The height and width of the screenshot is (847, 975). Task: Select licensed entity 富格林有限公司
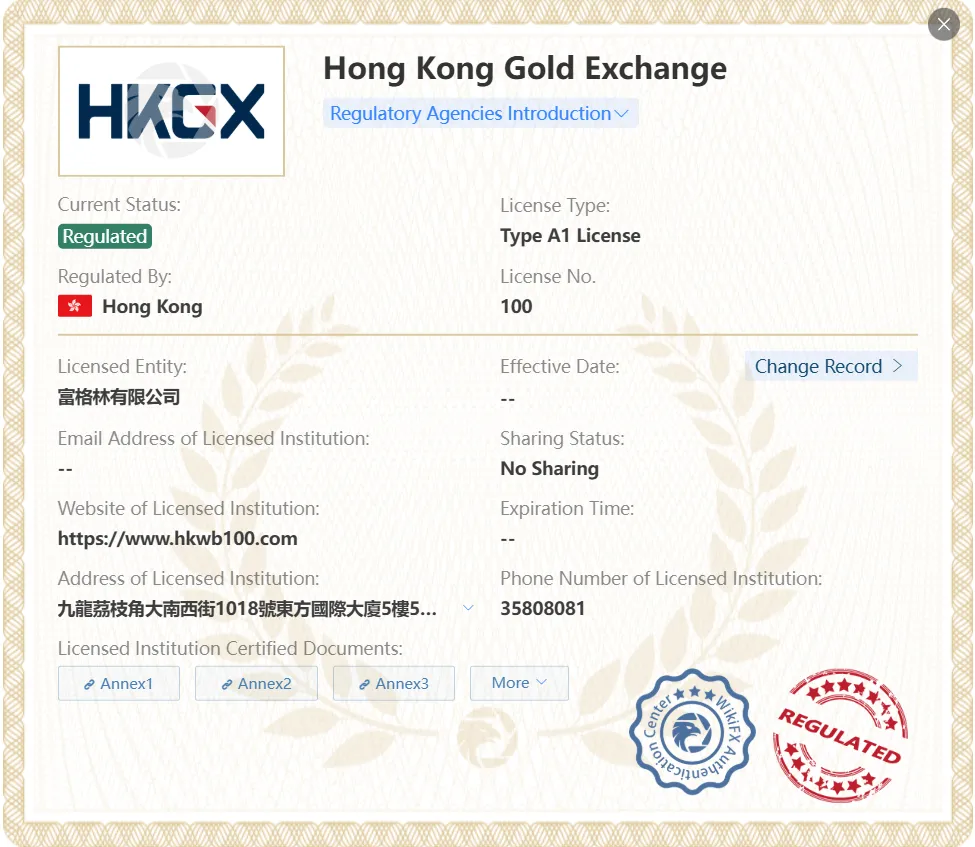[119, 397]
